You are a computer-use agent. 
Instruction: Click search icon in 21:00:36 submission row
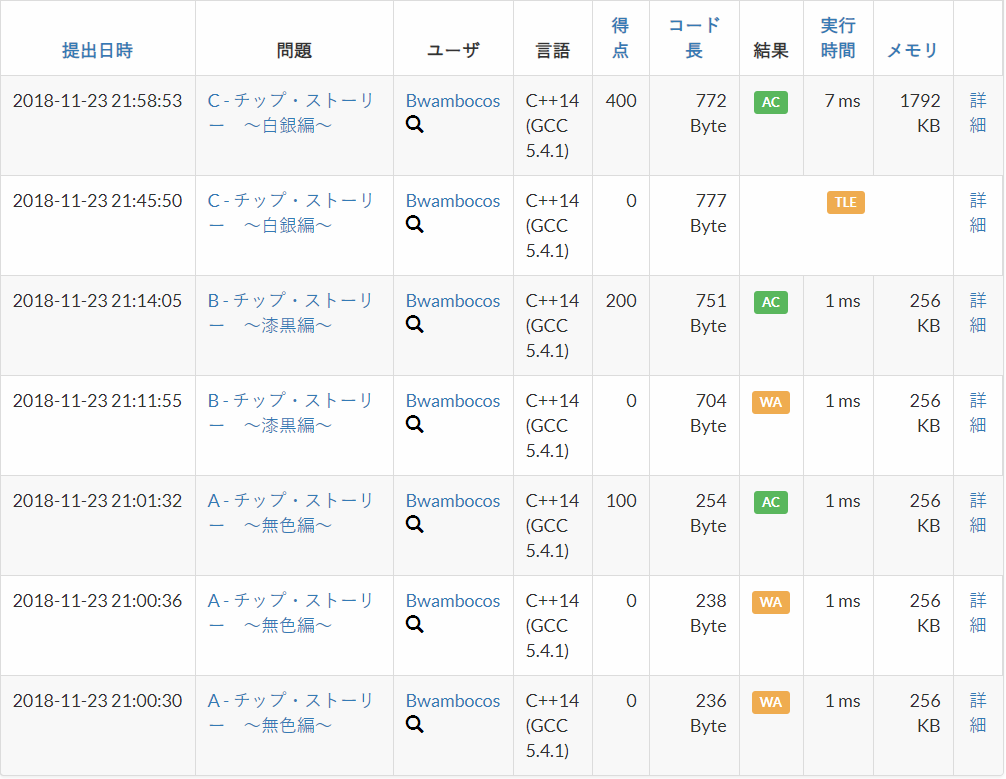pos(414,624)
